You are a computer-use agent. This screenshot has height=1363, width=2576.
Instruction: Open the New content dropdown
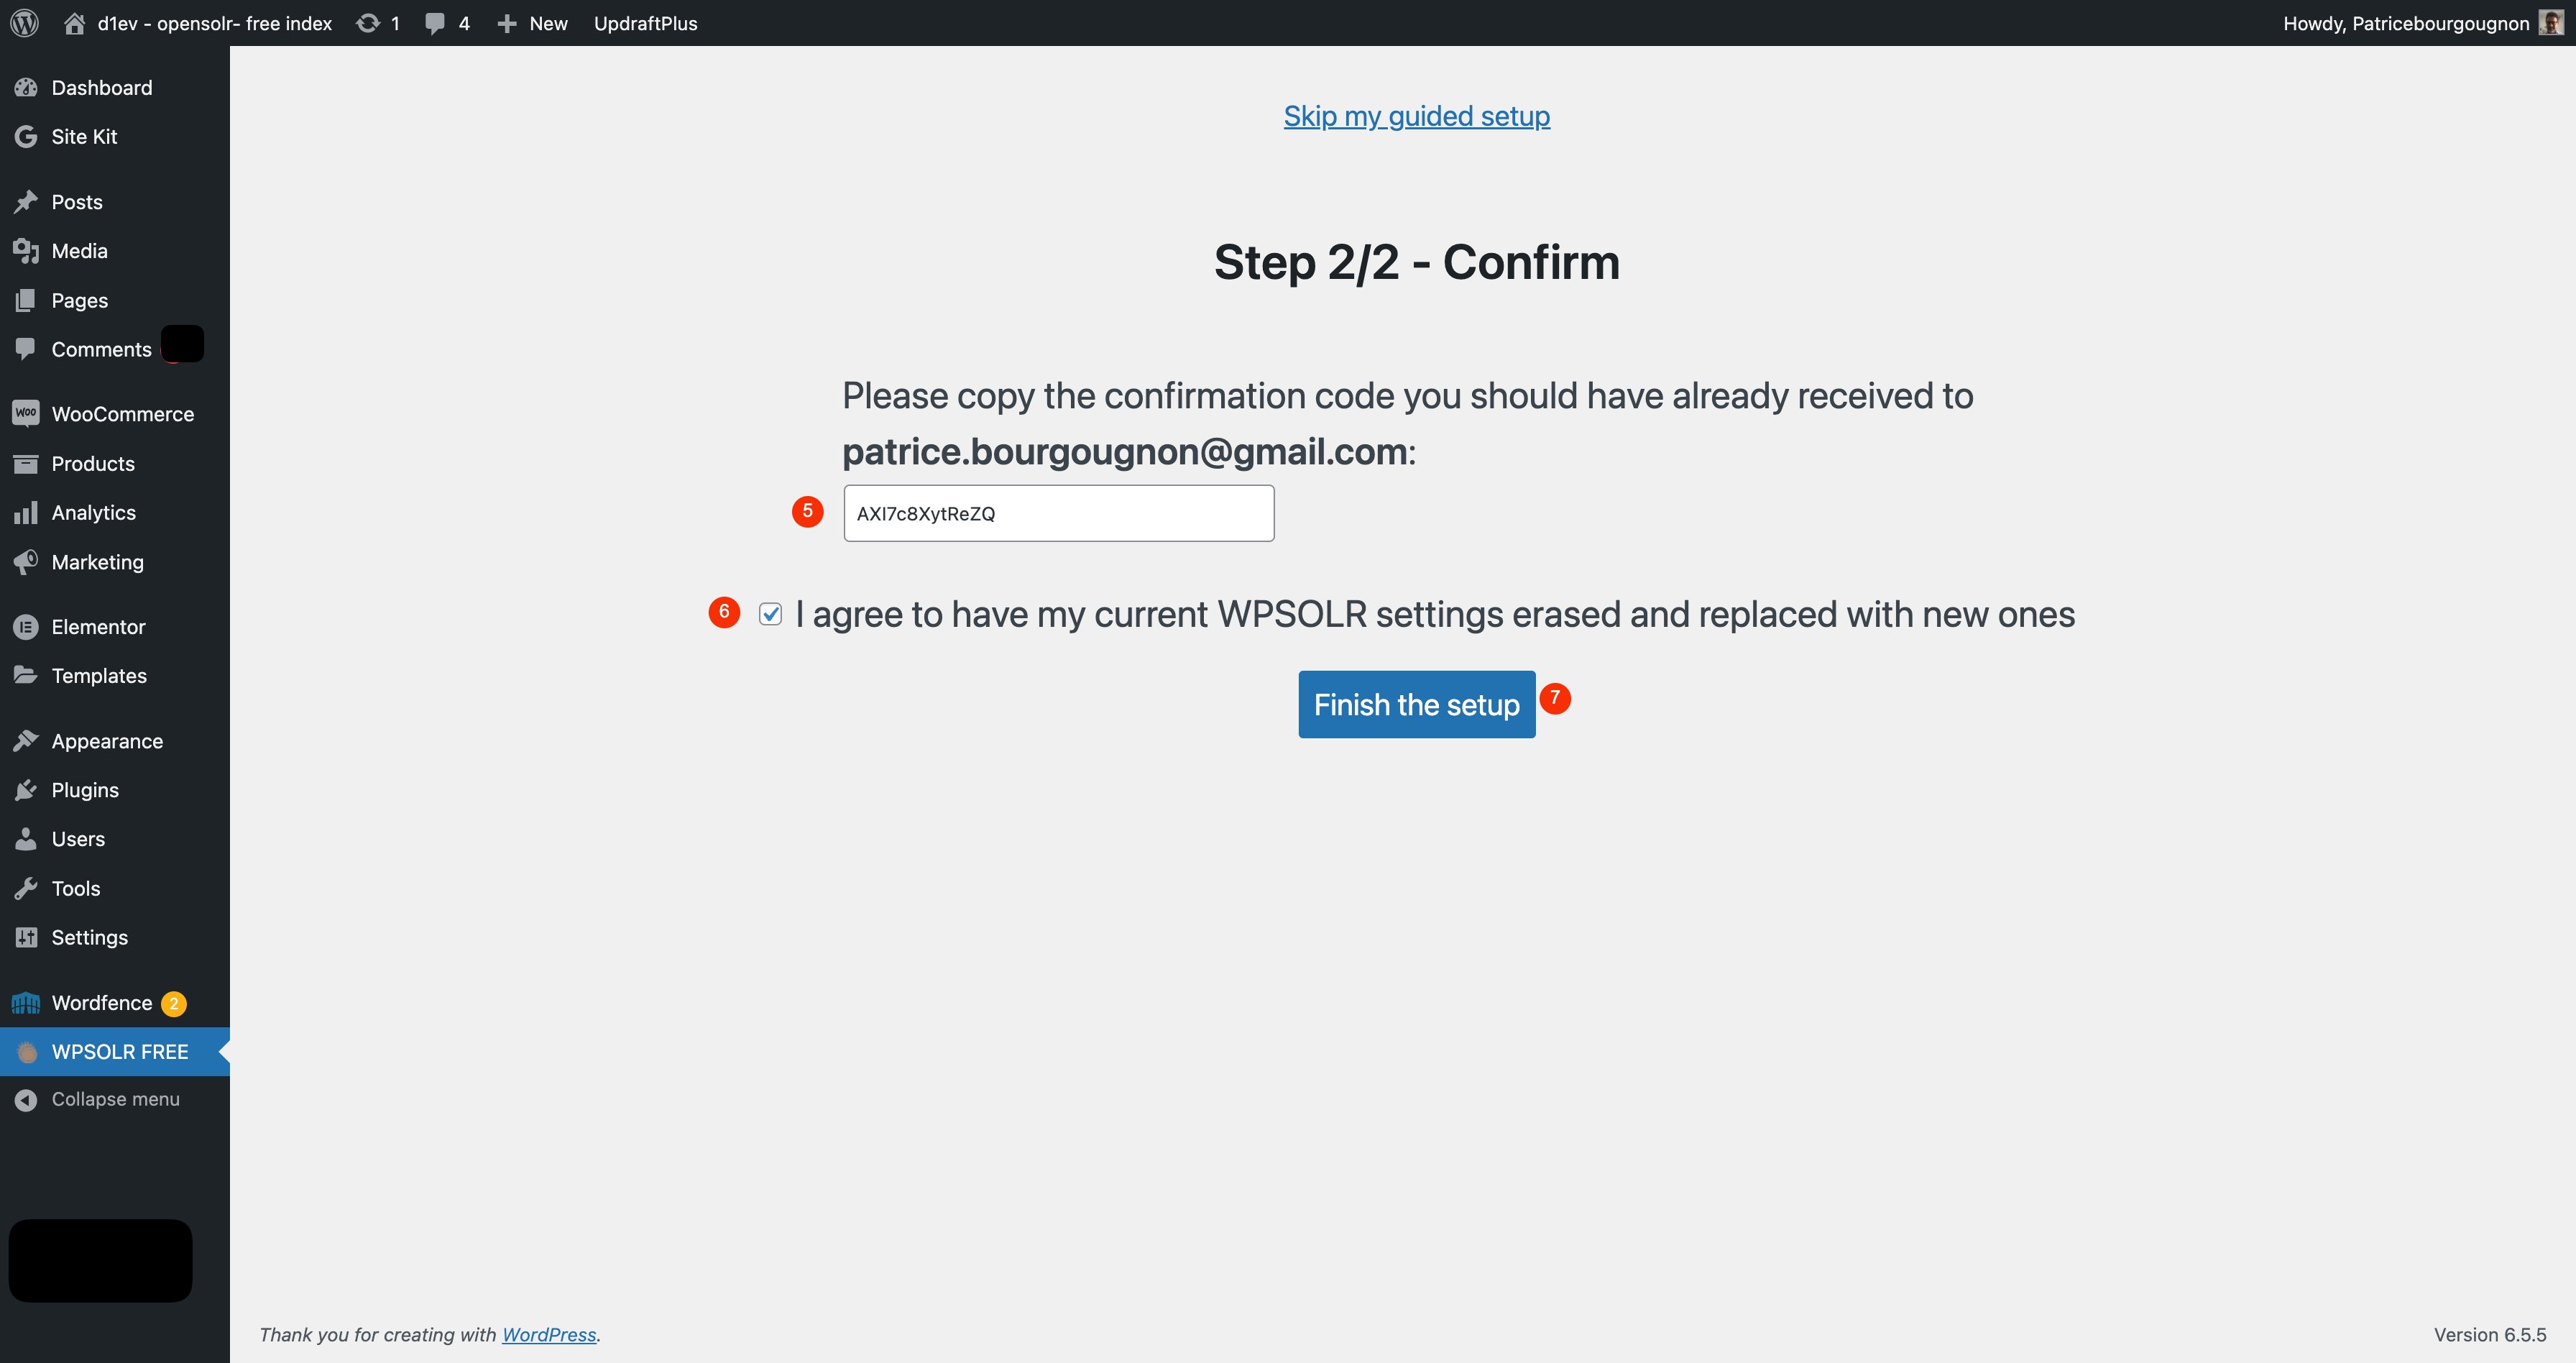click(x=533, y=23)
